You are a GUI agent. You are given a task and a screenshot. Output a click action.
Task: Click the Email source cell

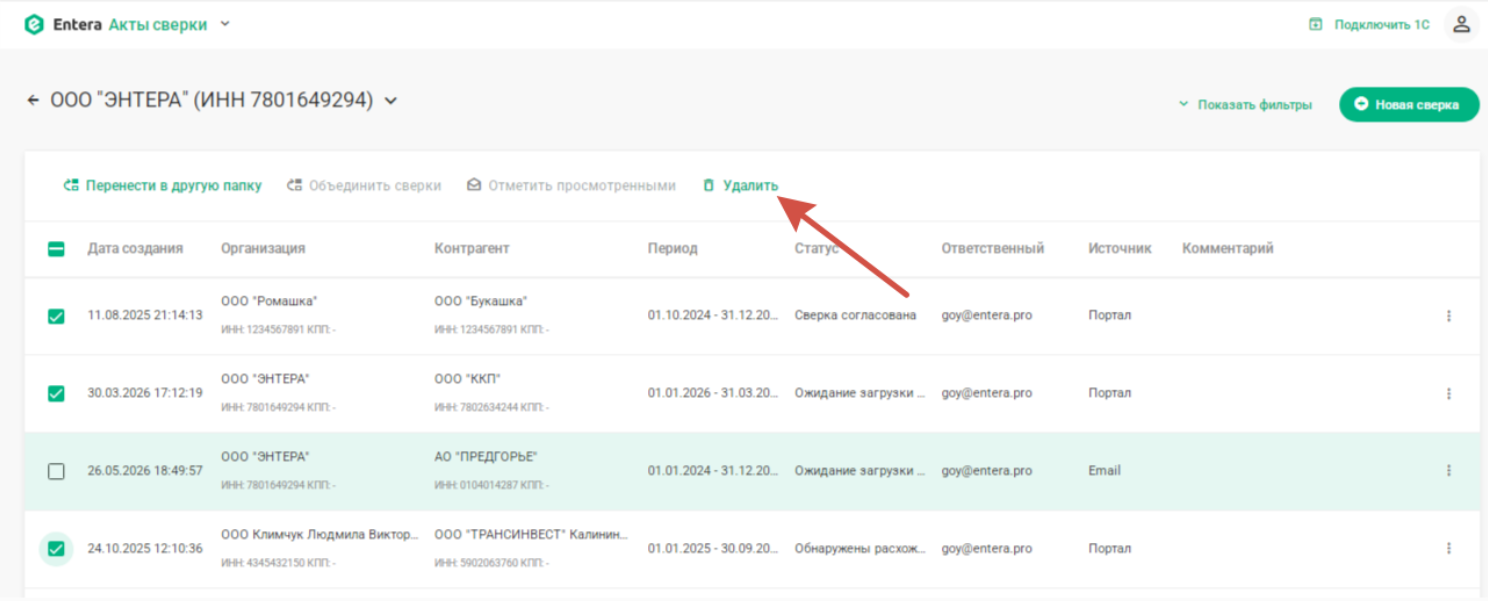click(1104, 470)
